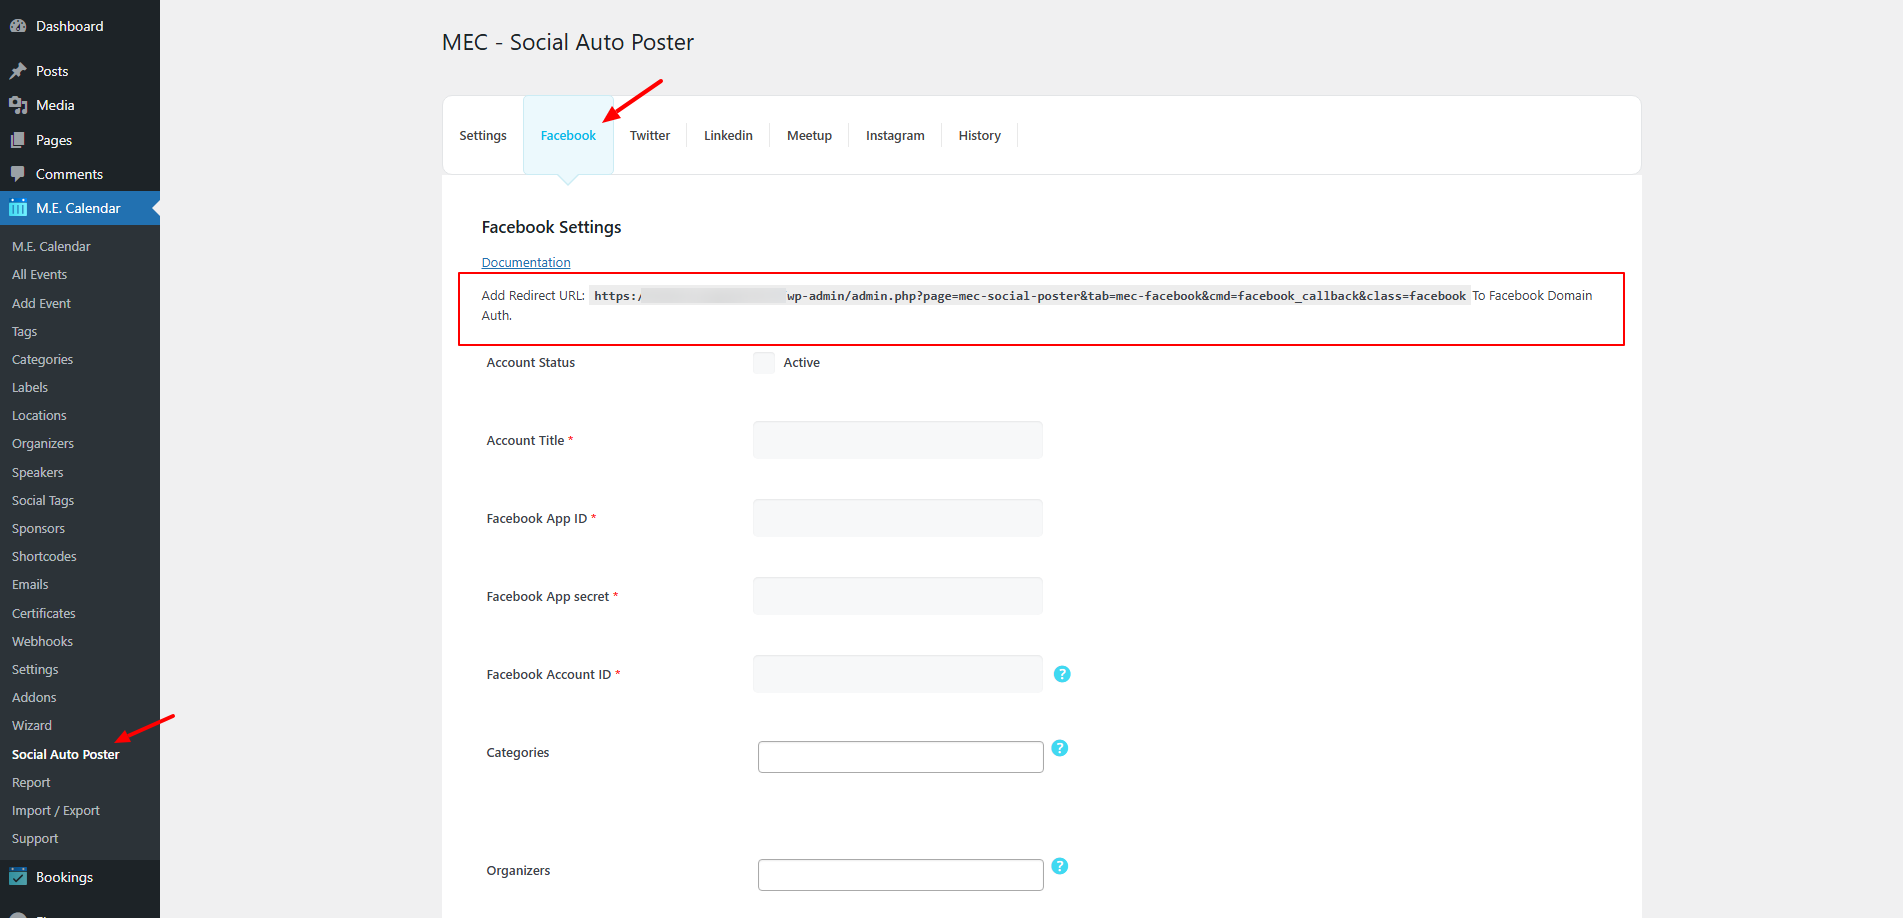Go to All Events
The height and width of the screenshot is (918, 1903).
pos(39,274)
